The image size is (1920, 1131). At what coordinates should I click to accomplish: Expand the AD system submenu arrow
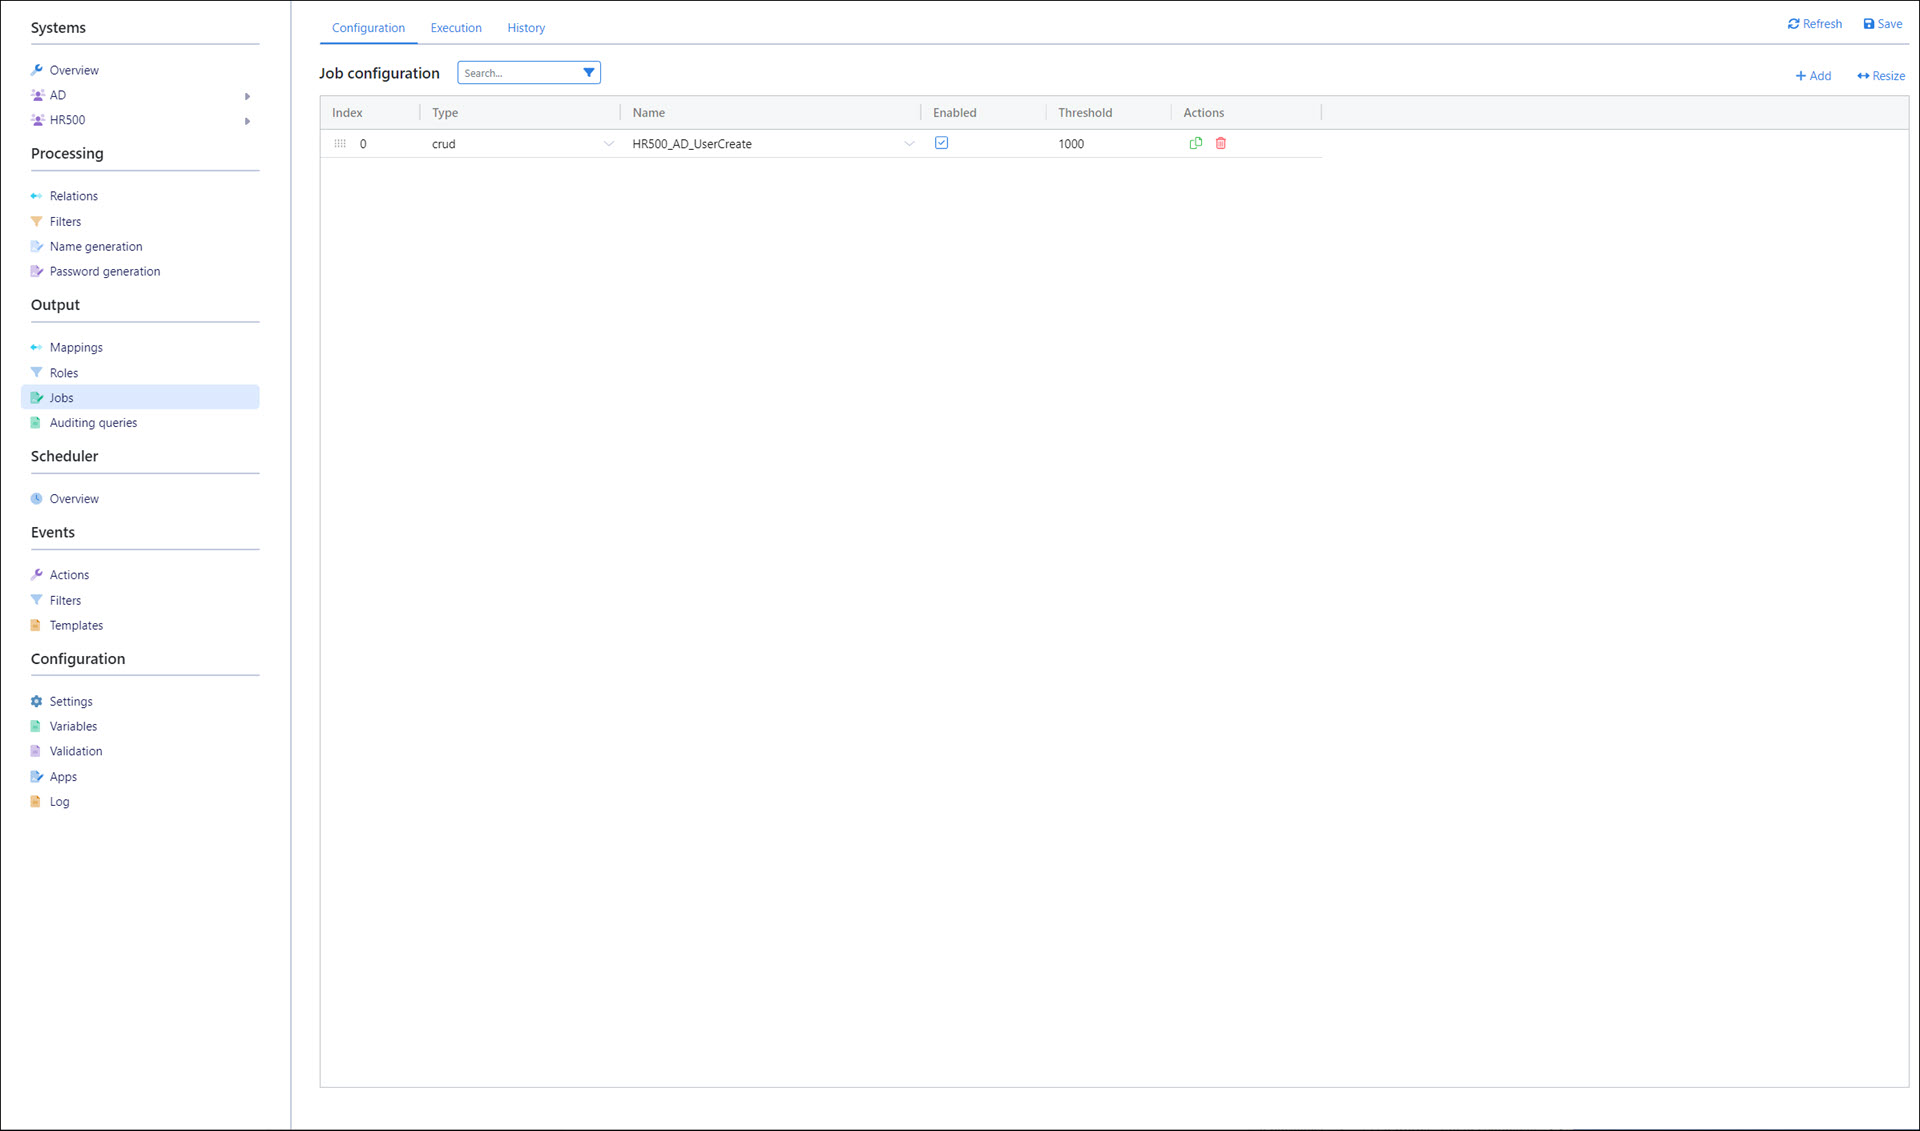[x=247, y=96]
